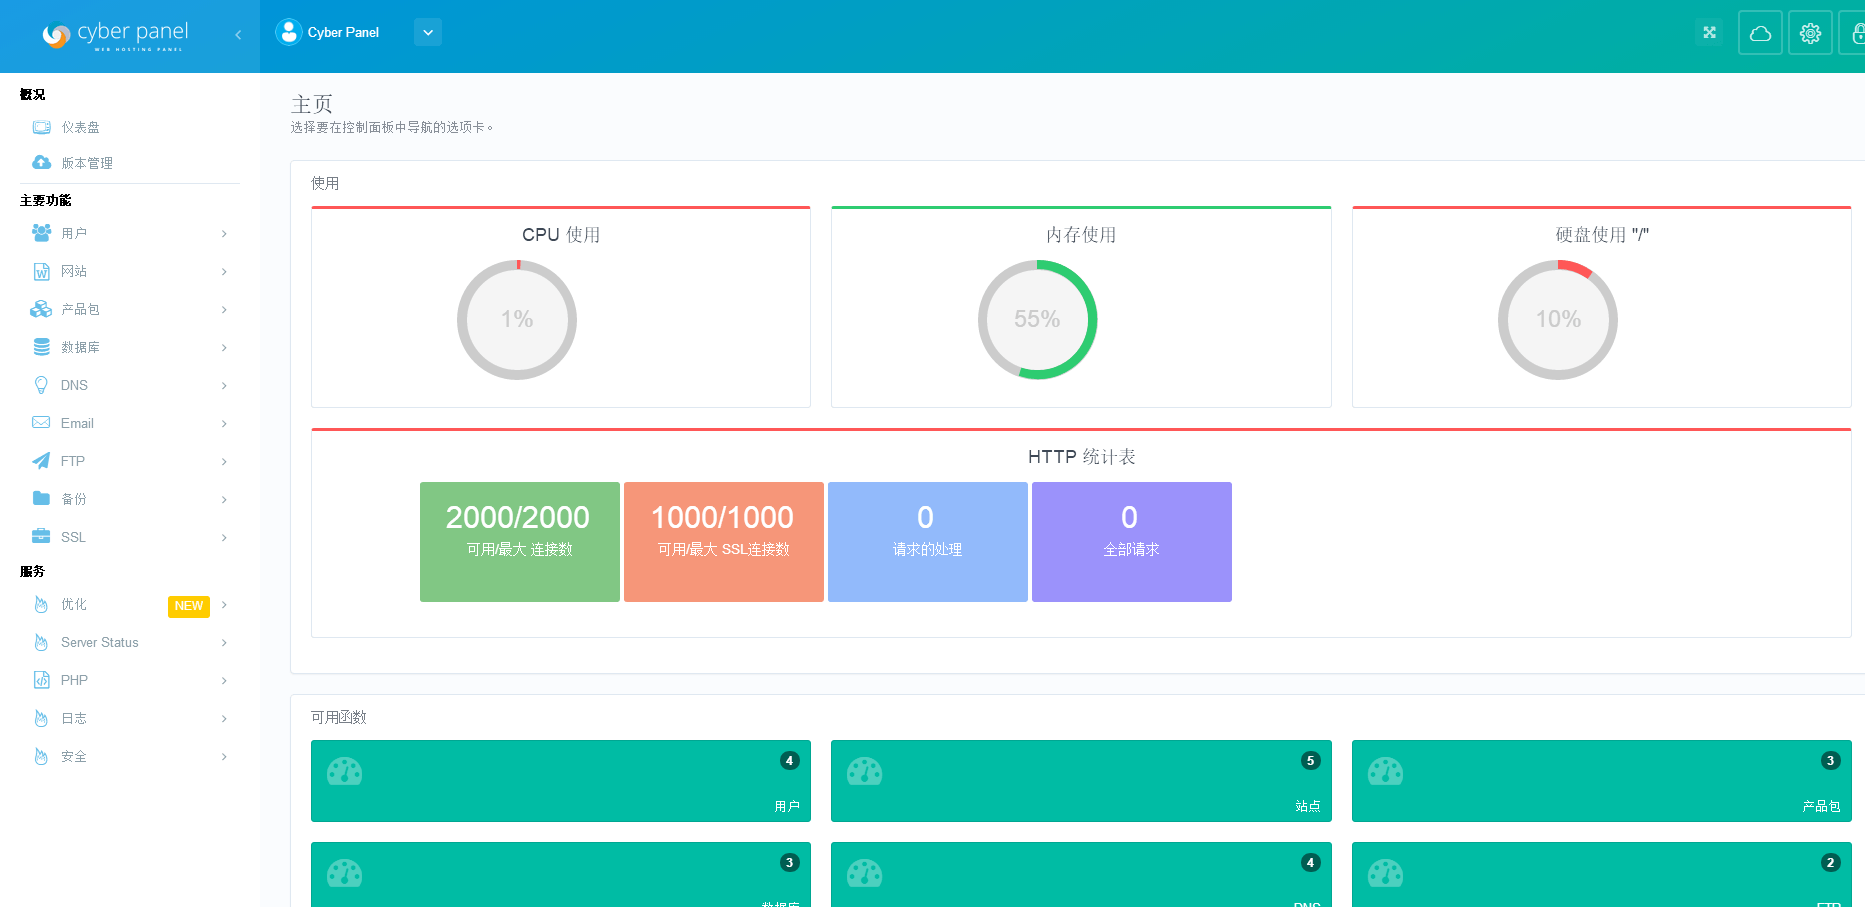The height and width of the screenshot is (907, 1865).
Task: Expand the PHP section chevron
Action: (x=224, y=681)
